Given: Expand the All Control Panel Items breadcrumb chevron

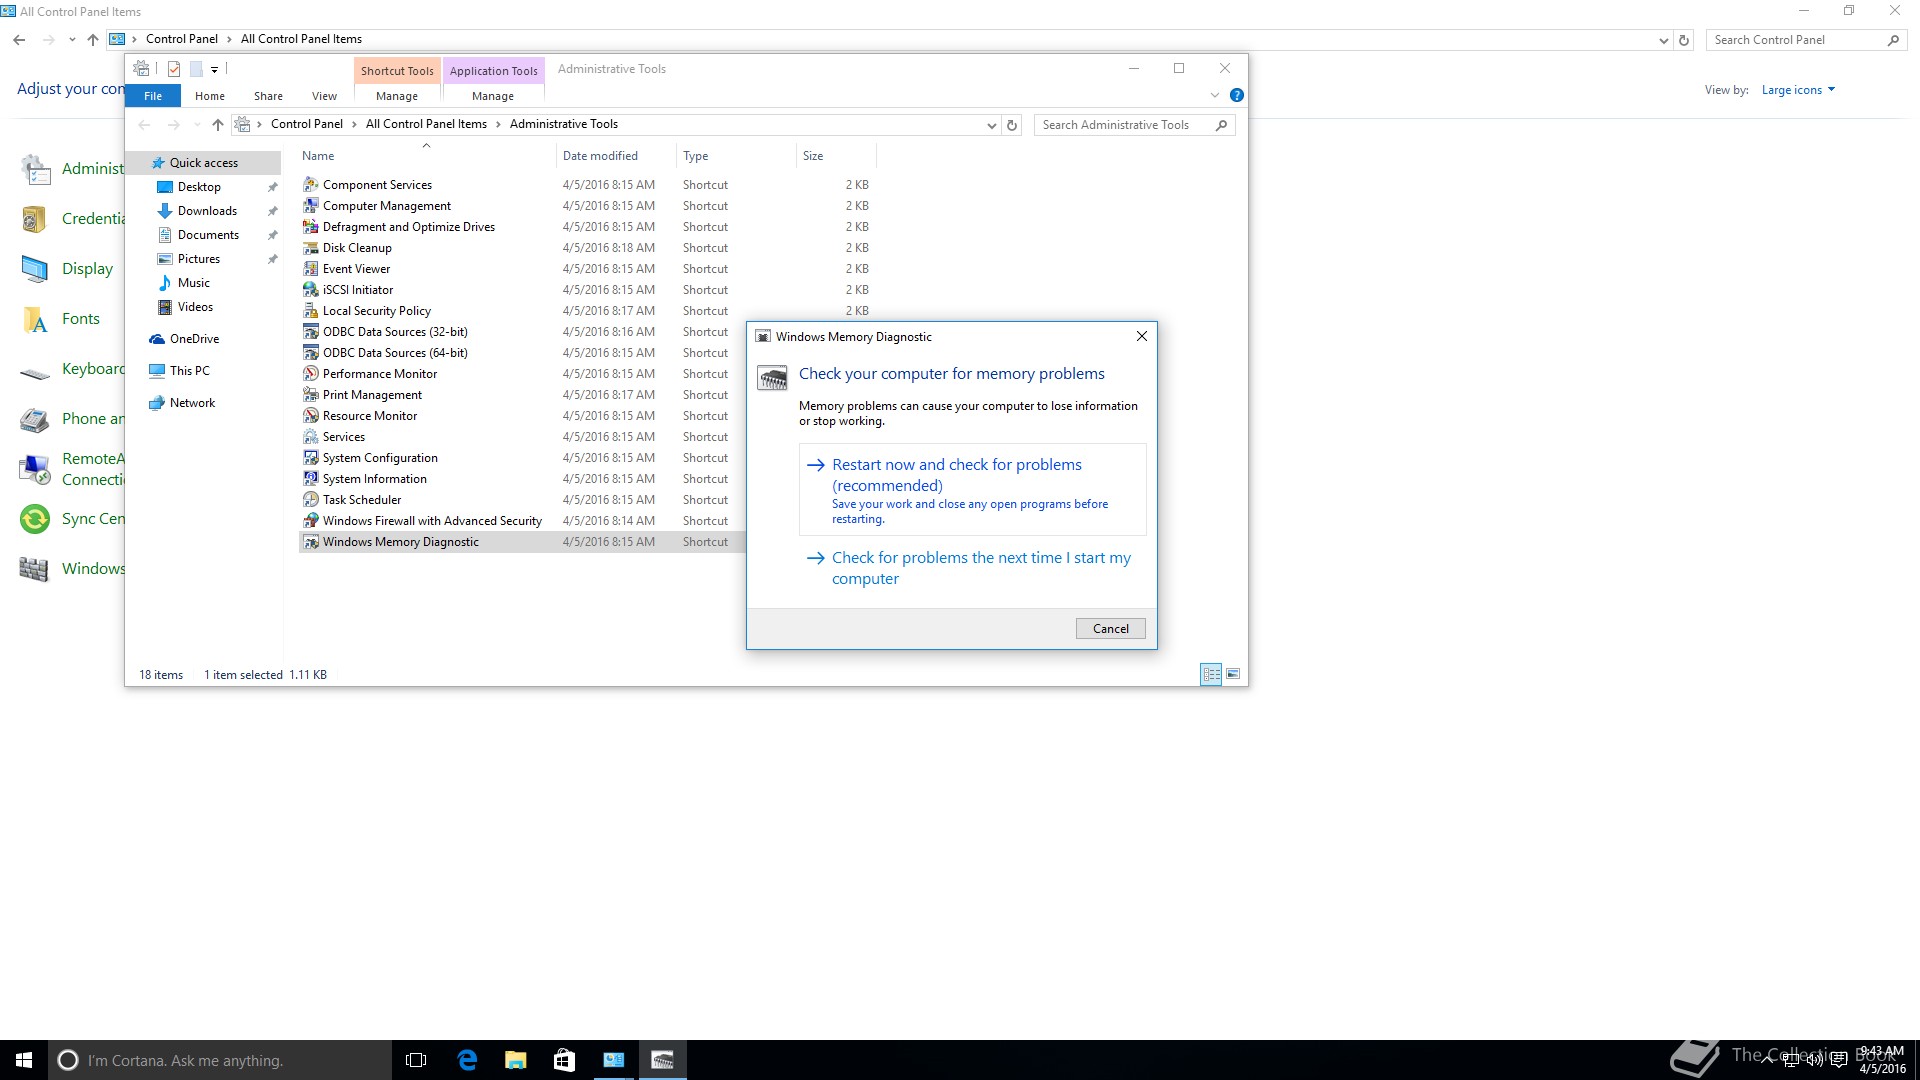Looking at the screenshot, I should (499, 124).
